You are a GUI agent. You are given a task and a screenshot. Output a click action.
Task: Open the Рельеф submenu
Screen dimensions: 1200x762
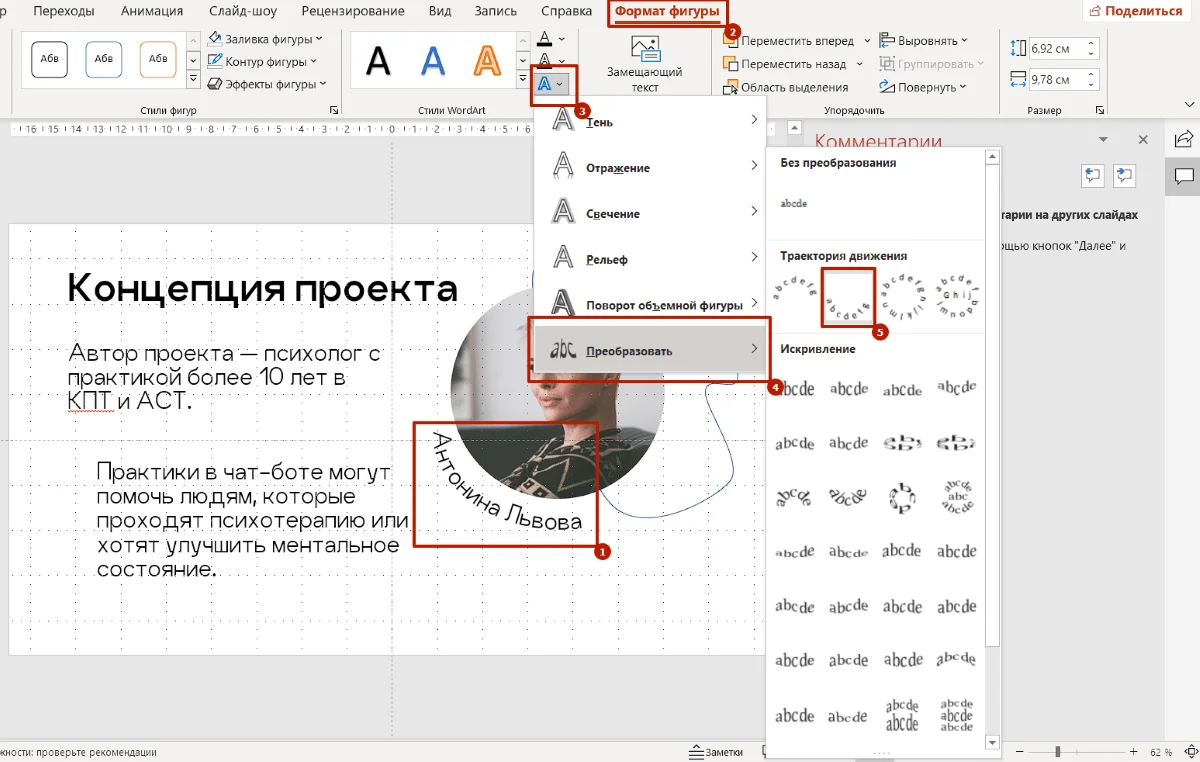tap(651, 259)
